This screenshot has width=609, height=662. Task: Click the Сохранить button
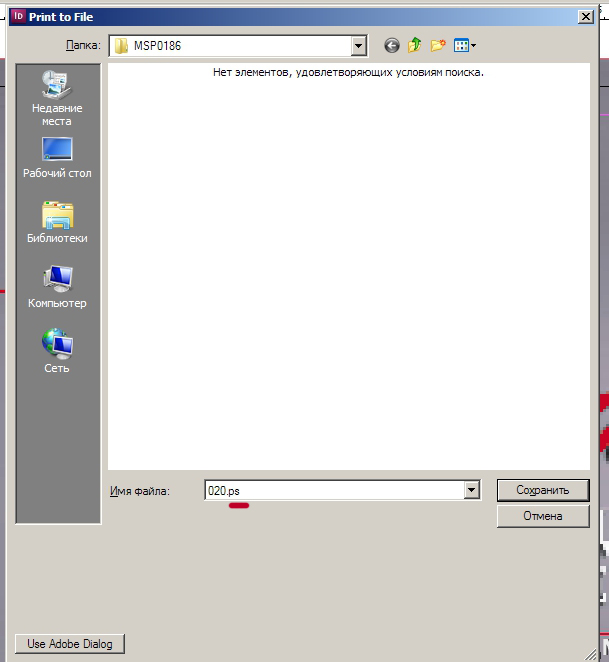tap(543, 490)
